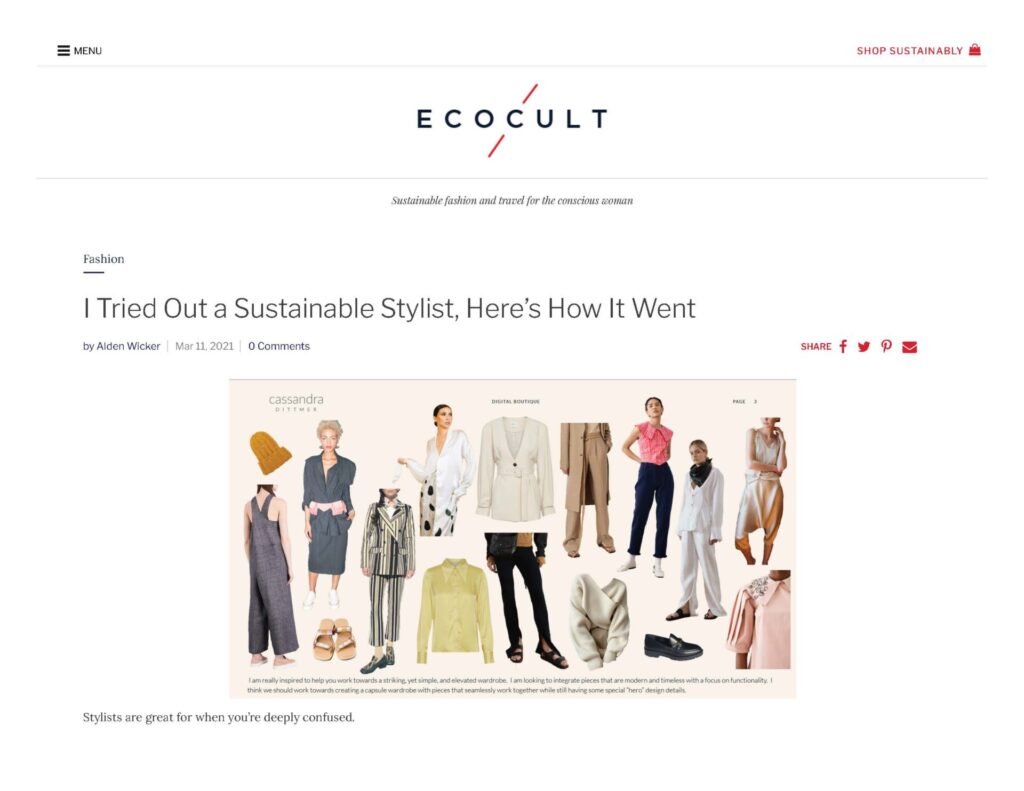This screenshot has height=791, width=1024.
Task: Pin article on Pinterest
Action: coord(886,346)
